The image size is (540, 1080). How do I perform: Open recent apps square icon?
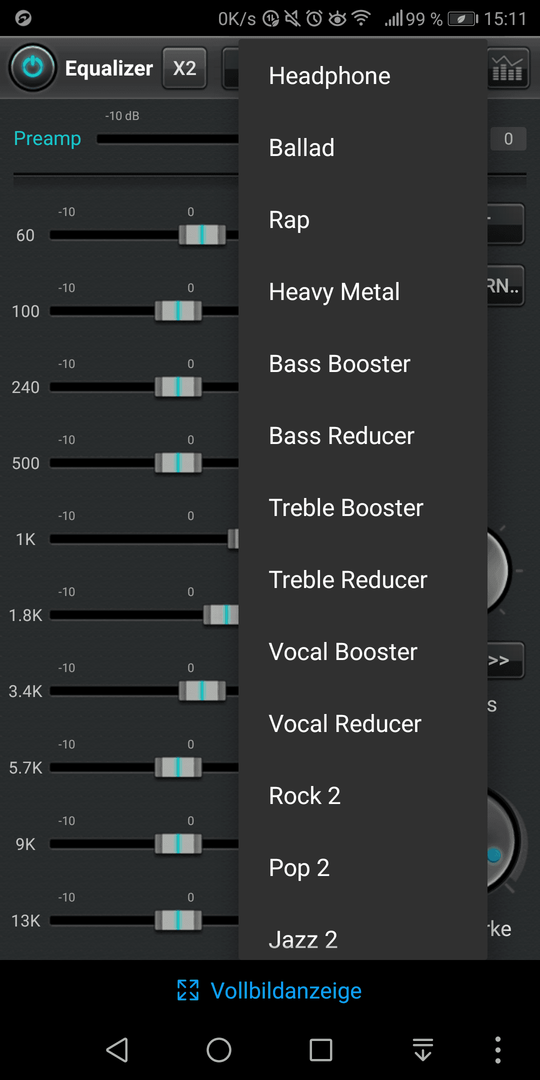321,1050
